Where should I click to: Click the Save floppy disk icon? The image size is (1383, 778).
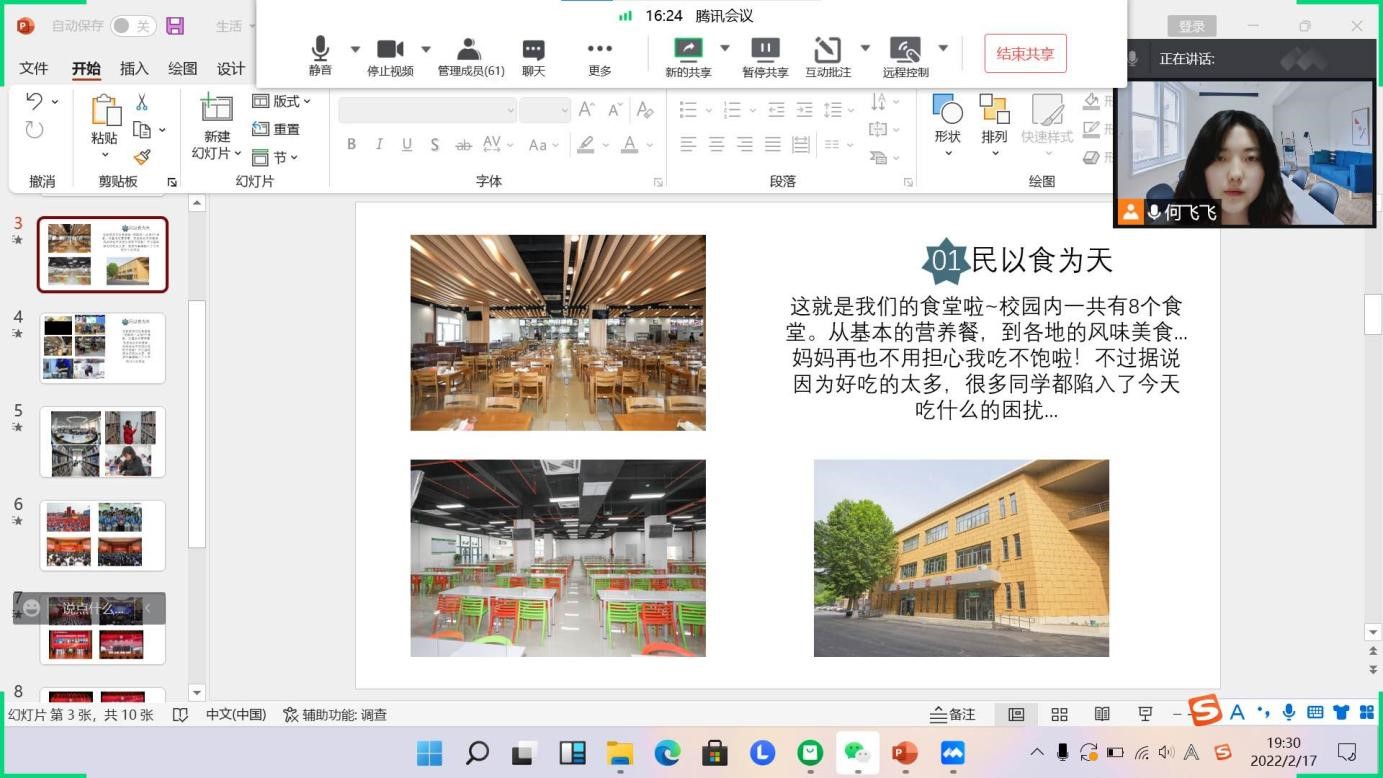pyautogui.click(x=175, y=26)
